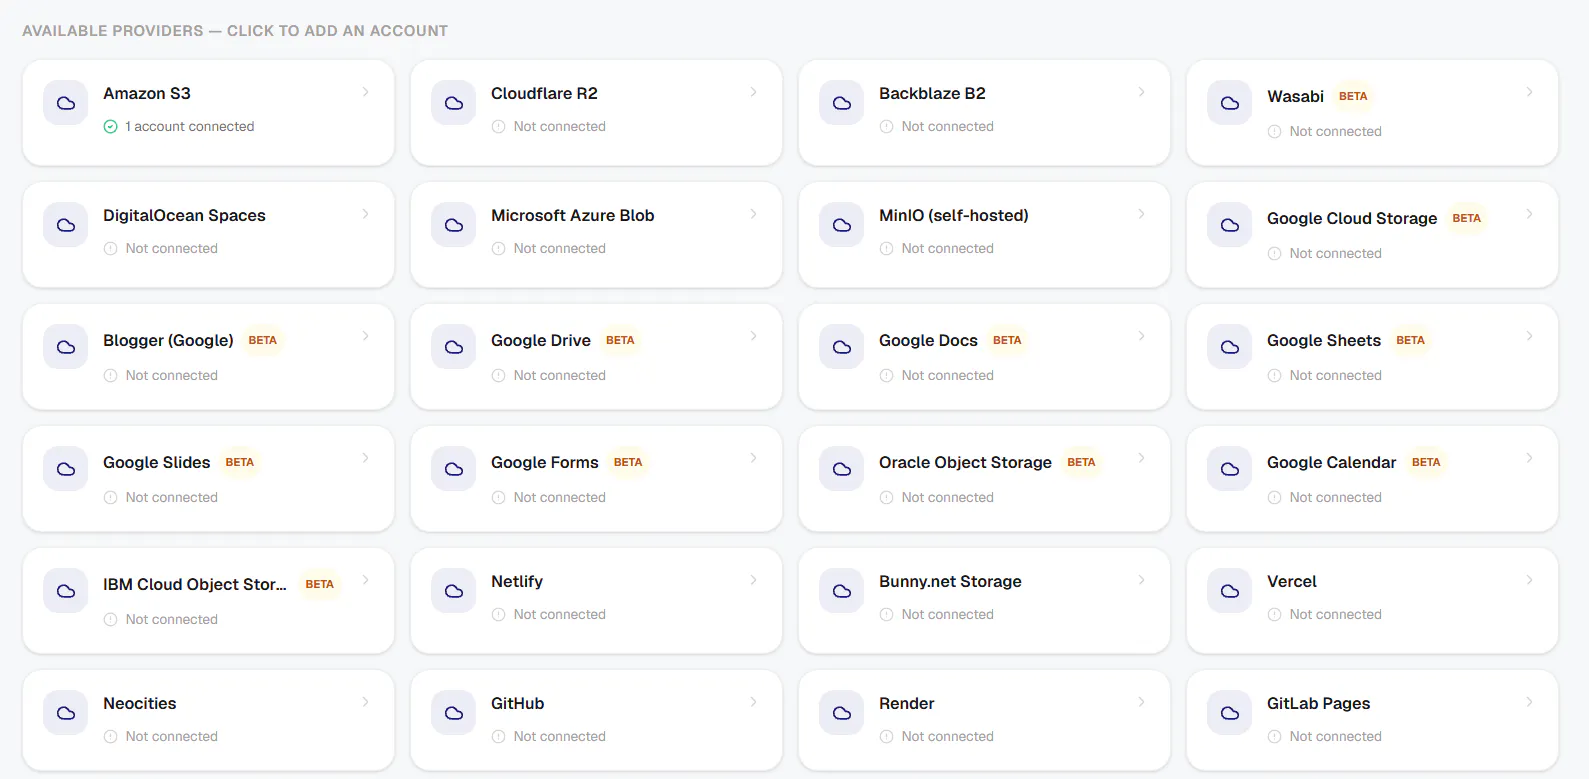Click the chevron on the Google Sheets card
The image size is (1589, 779).
tap(1530, 336)
